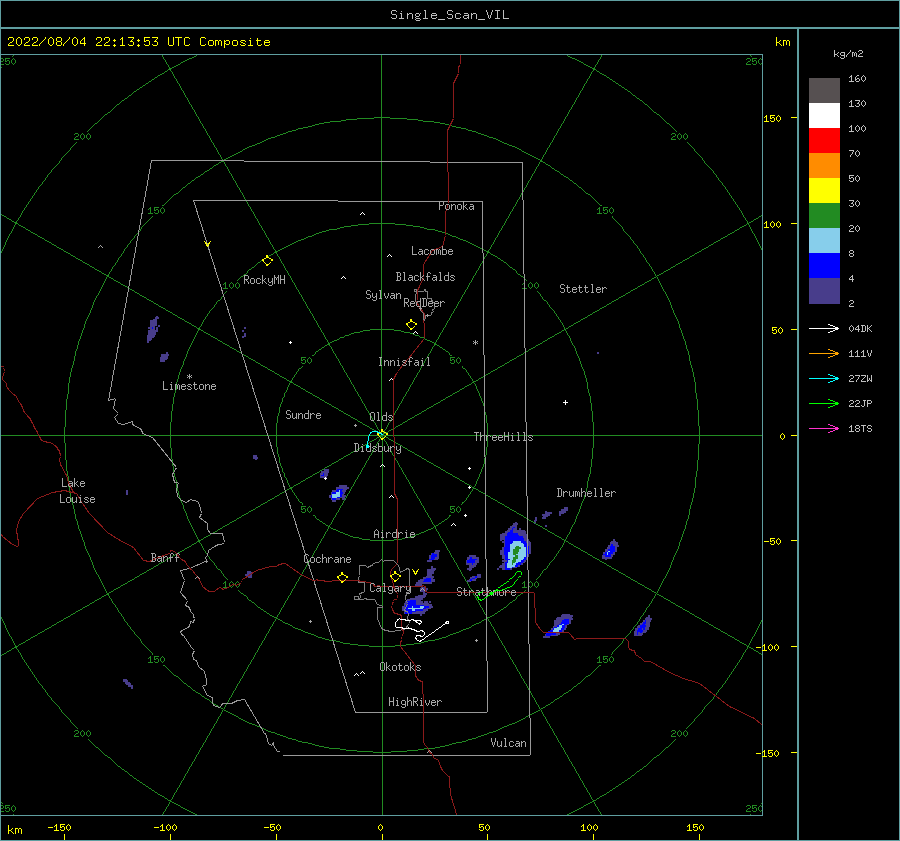Click the Ponoka town label
Viewport: 900px width, 841px height.
click(x=456, y=206)
